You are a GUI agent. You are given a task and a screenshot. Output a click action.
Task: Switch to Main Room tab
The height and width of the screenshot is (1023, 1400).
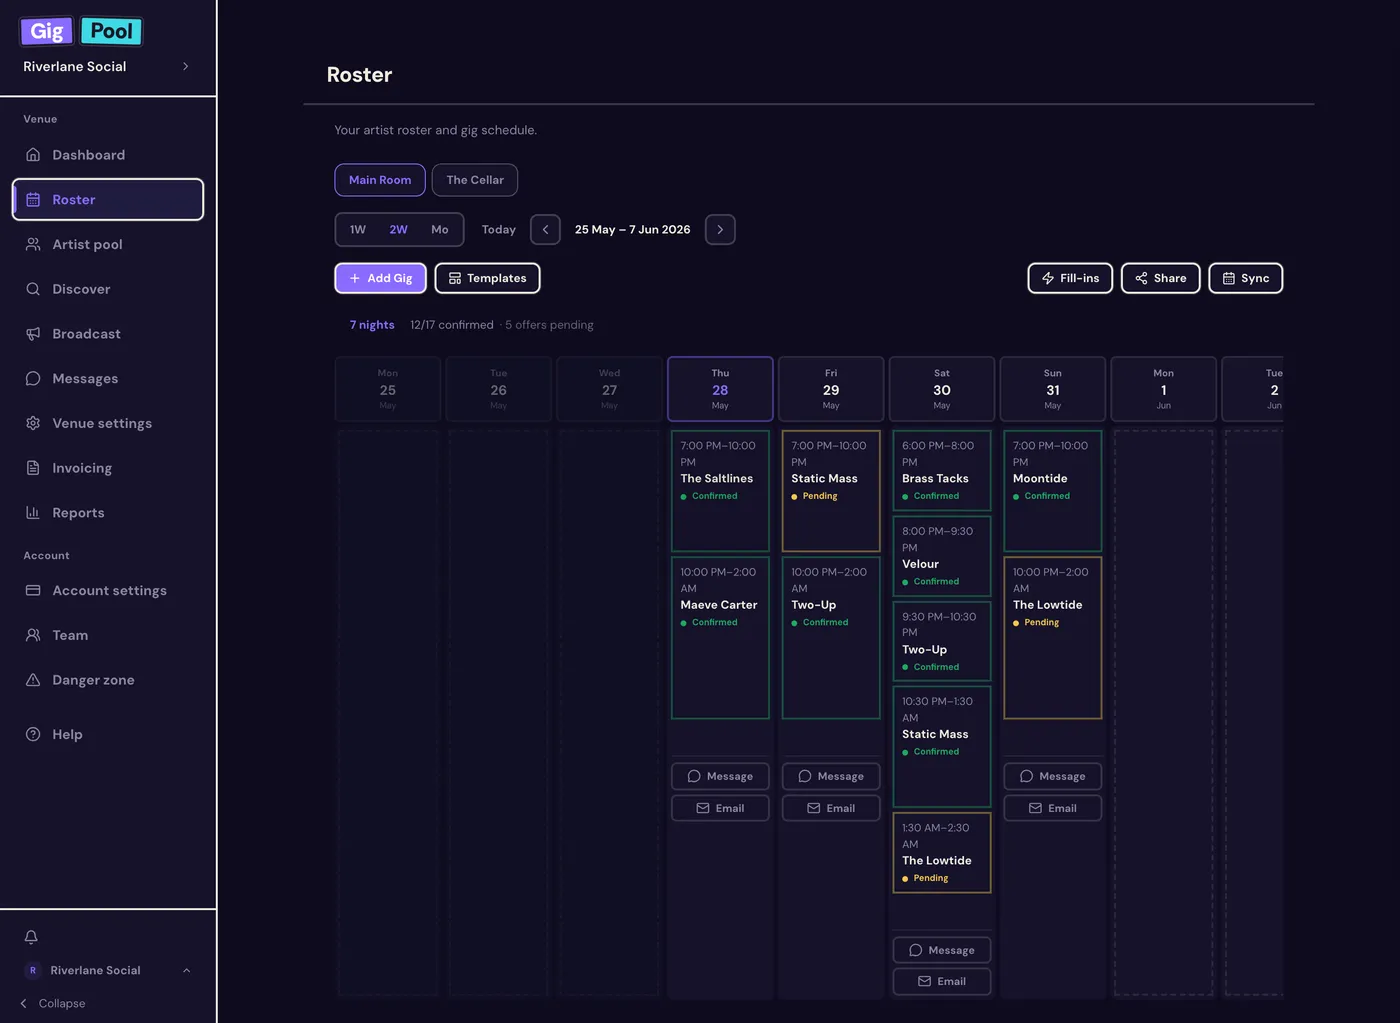click(380, 180)
